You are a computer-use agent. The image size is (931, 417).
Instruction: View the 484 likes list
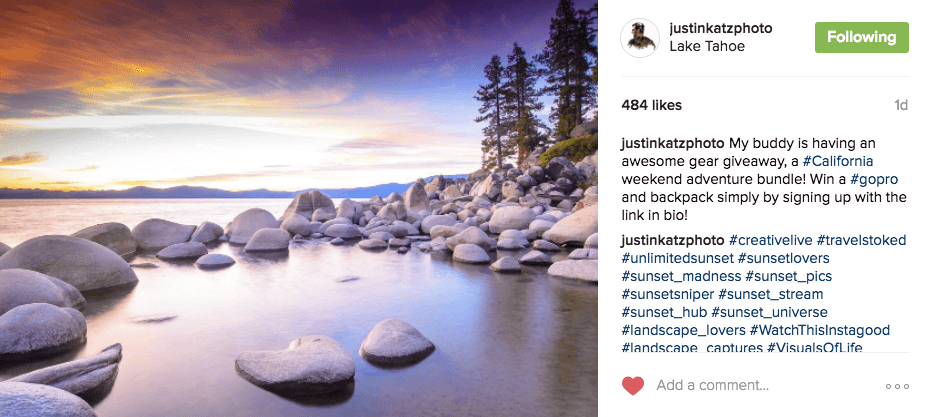pos(651,104)
